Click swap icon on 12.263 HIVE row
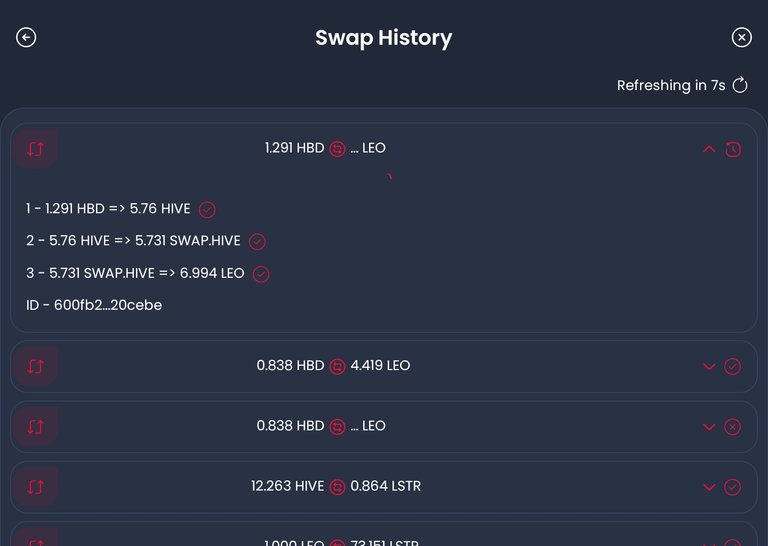This screenshot has width=768, height=546. pos(36,487)
